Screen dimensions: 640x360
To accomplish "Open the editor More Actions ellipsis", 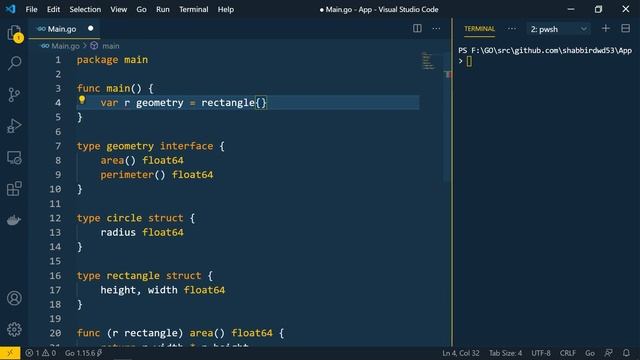I will [x=436, y=29].
